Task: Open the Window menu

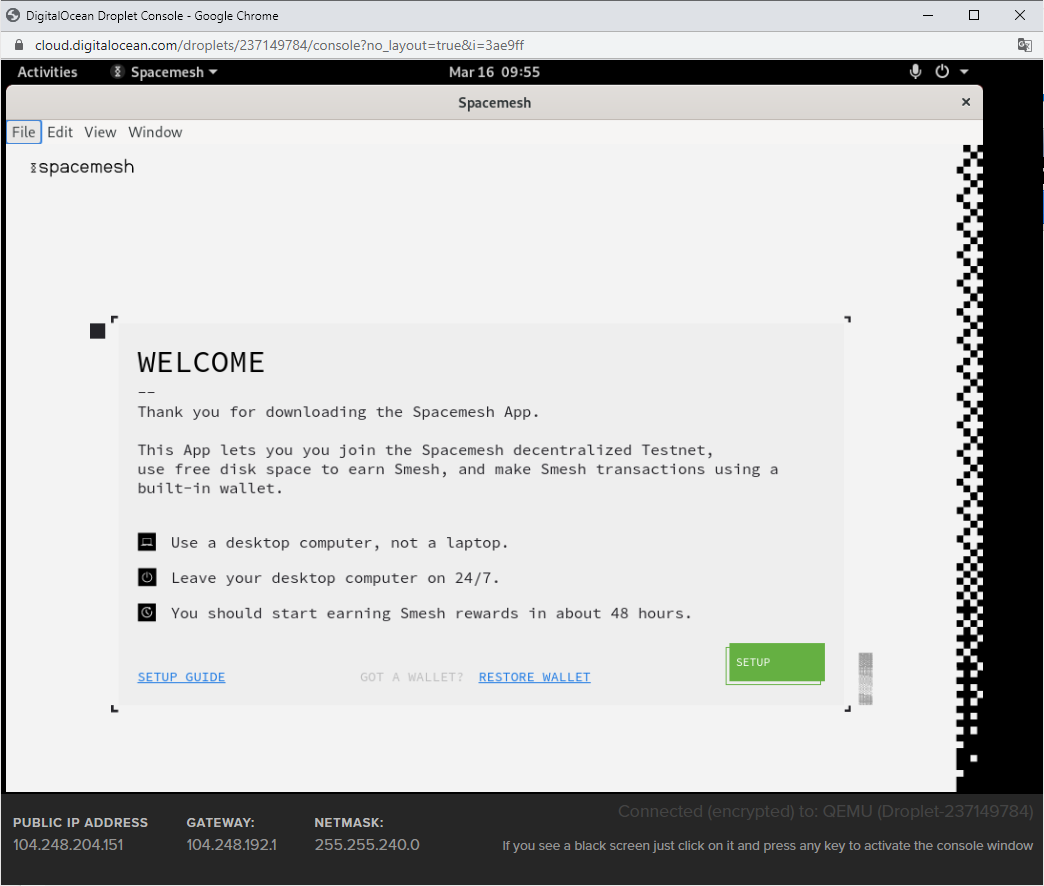Action: coord(155,132)
